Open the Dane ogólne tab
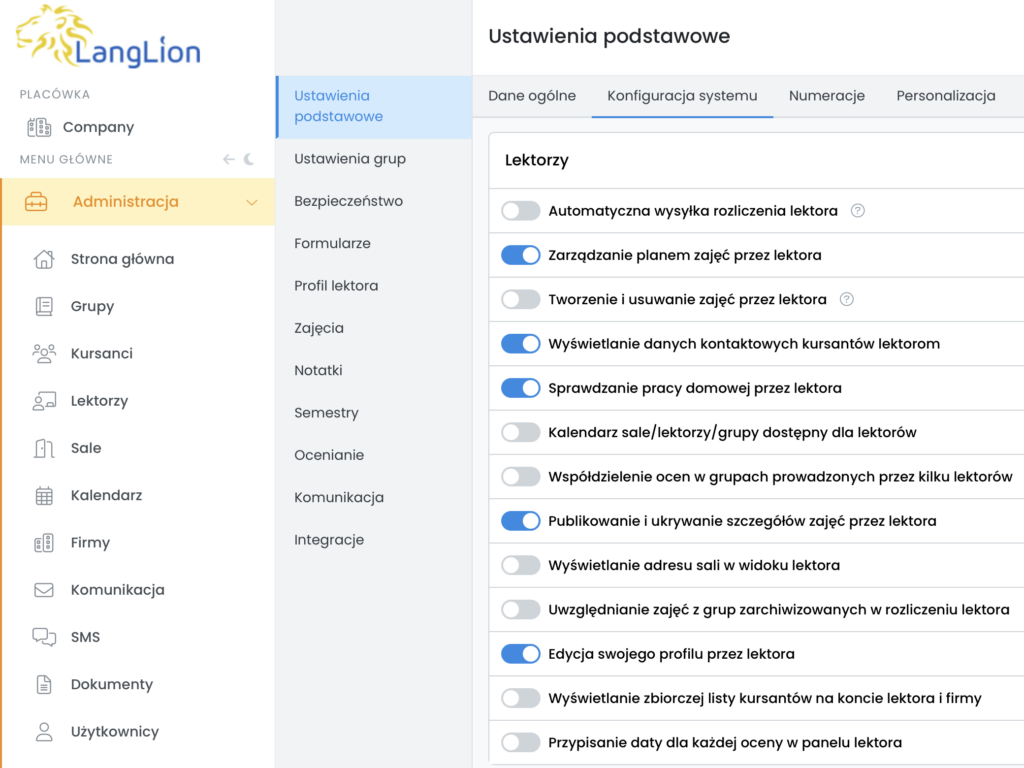This screenshot has width=1024, height=768. click(x=532, y=96)
